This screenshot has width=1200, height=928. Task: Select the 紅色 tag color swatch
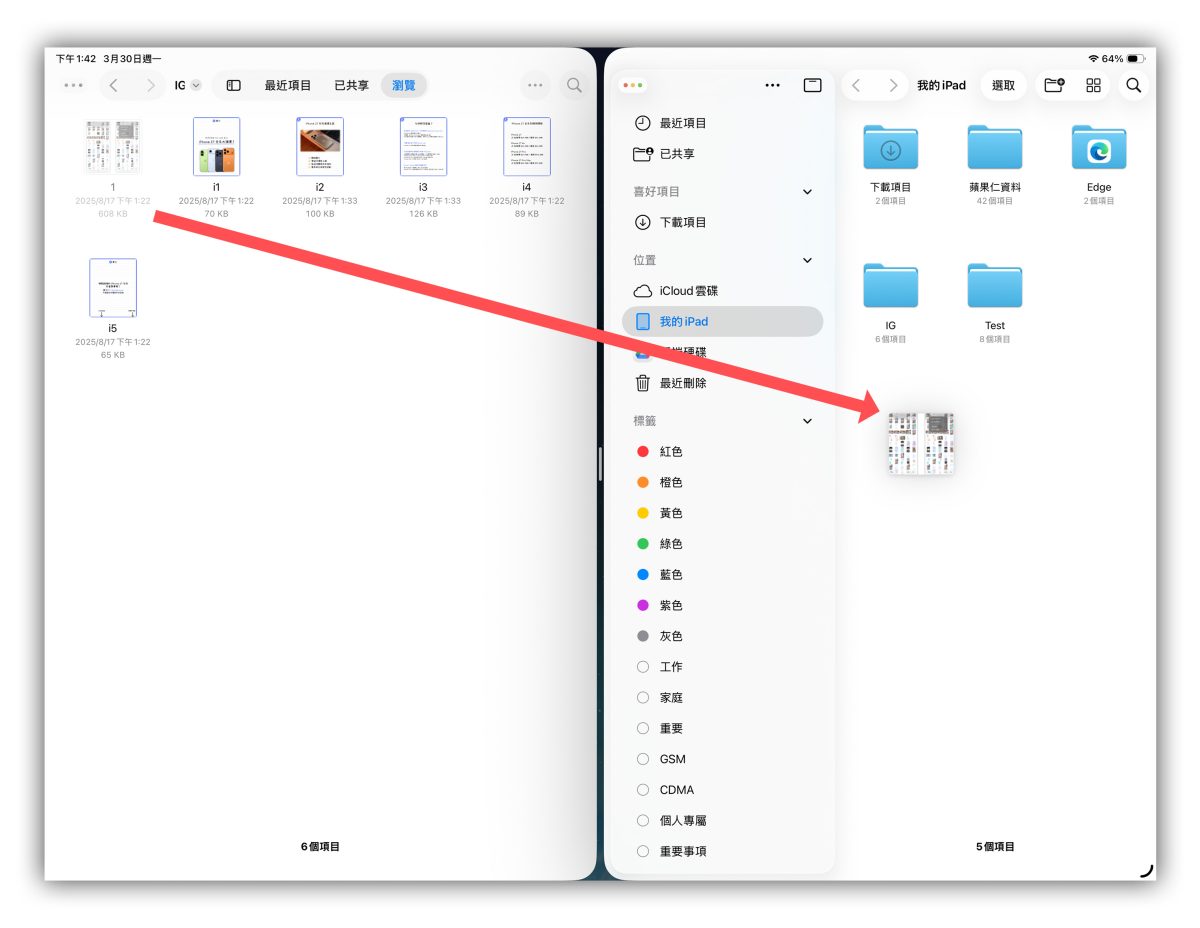(643, 451)
